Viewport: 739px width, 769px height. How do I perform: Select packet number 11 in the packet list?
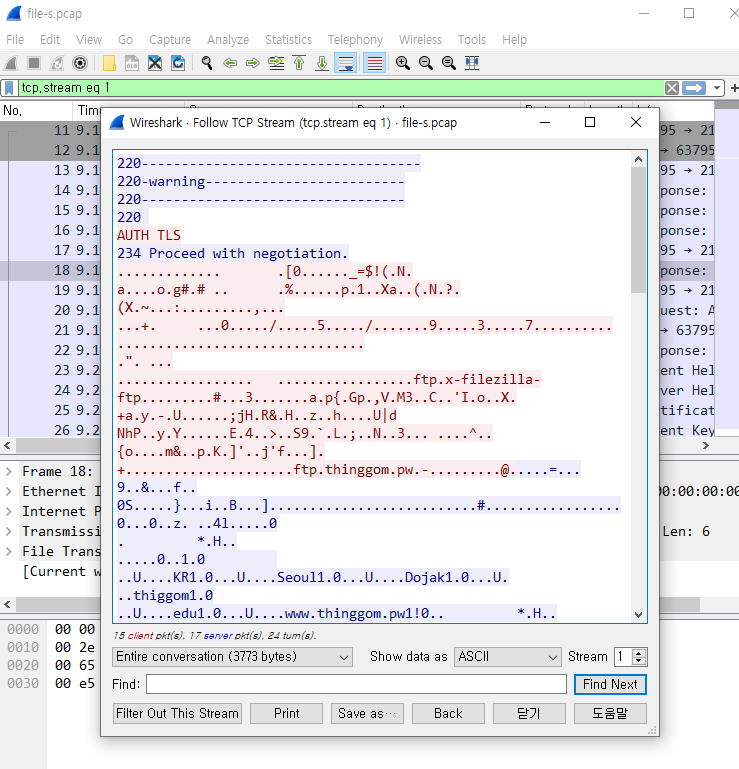point(50,130)
